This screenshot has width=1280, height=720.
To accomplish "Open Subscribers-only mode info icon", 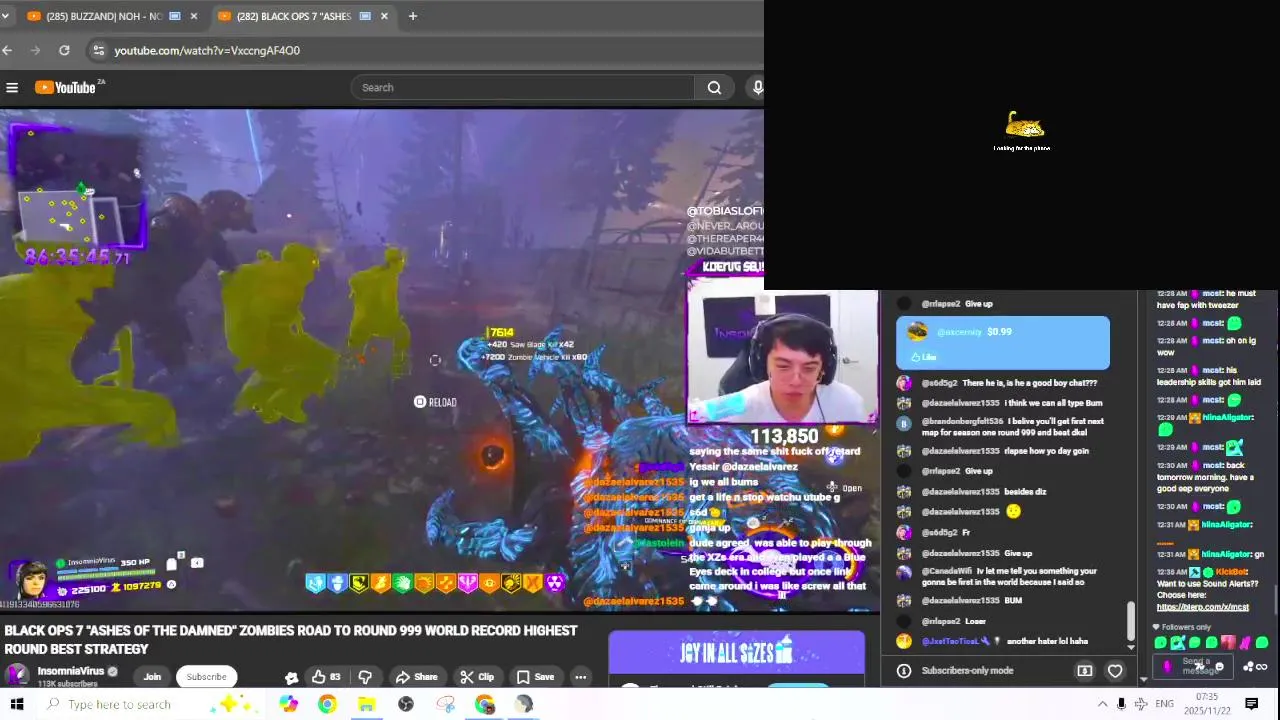I will click(903, 671).
